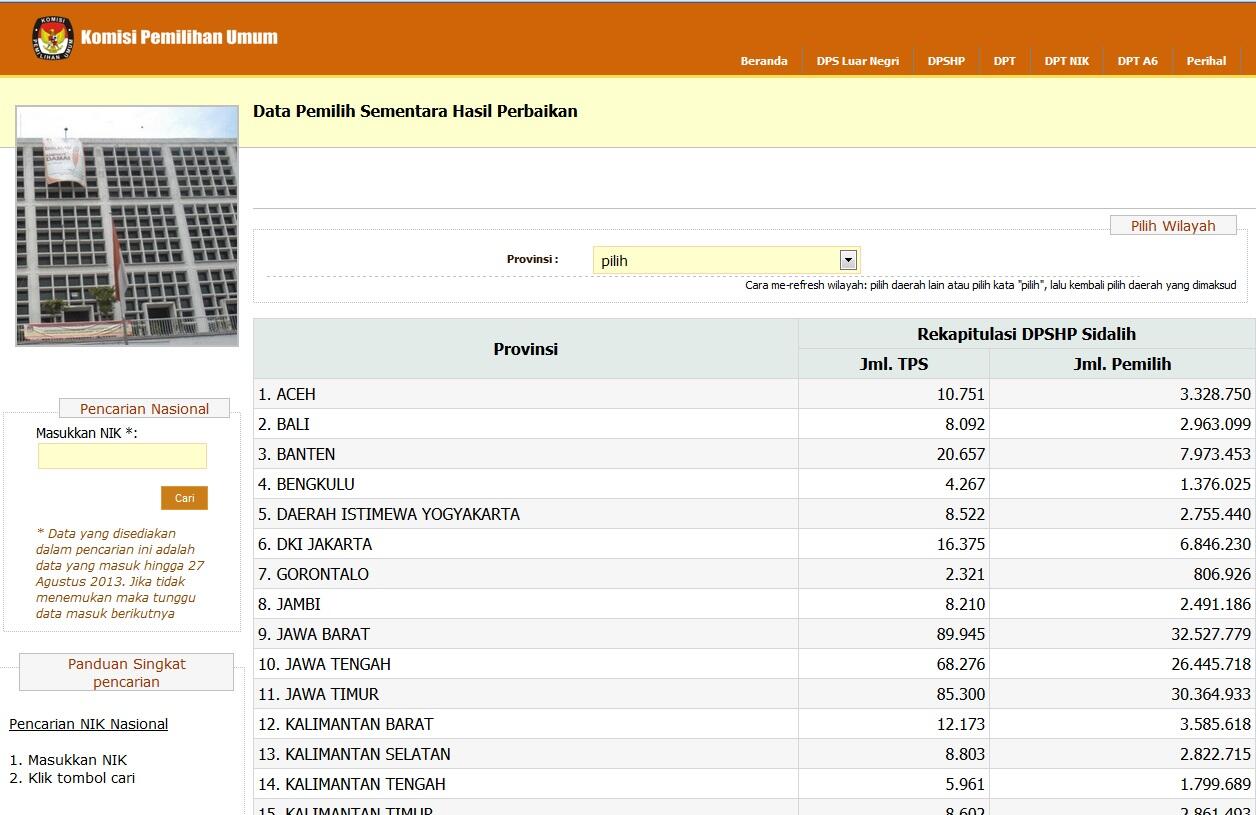
Task: Click the Provinsi column header
Action: click(x=526, y=349)
